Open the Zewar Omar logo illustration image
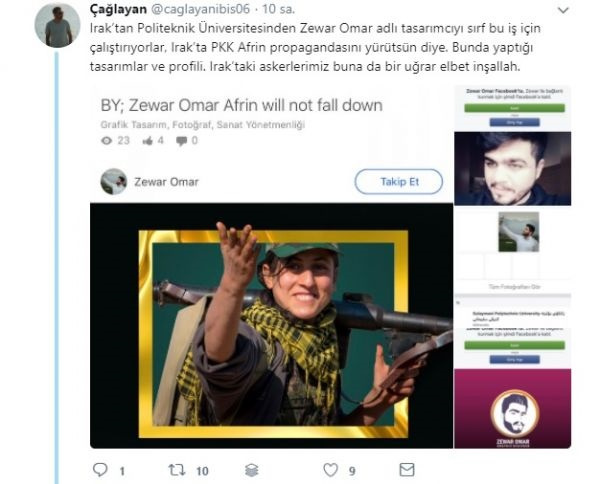 (512, 408)
